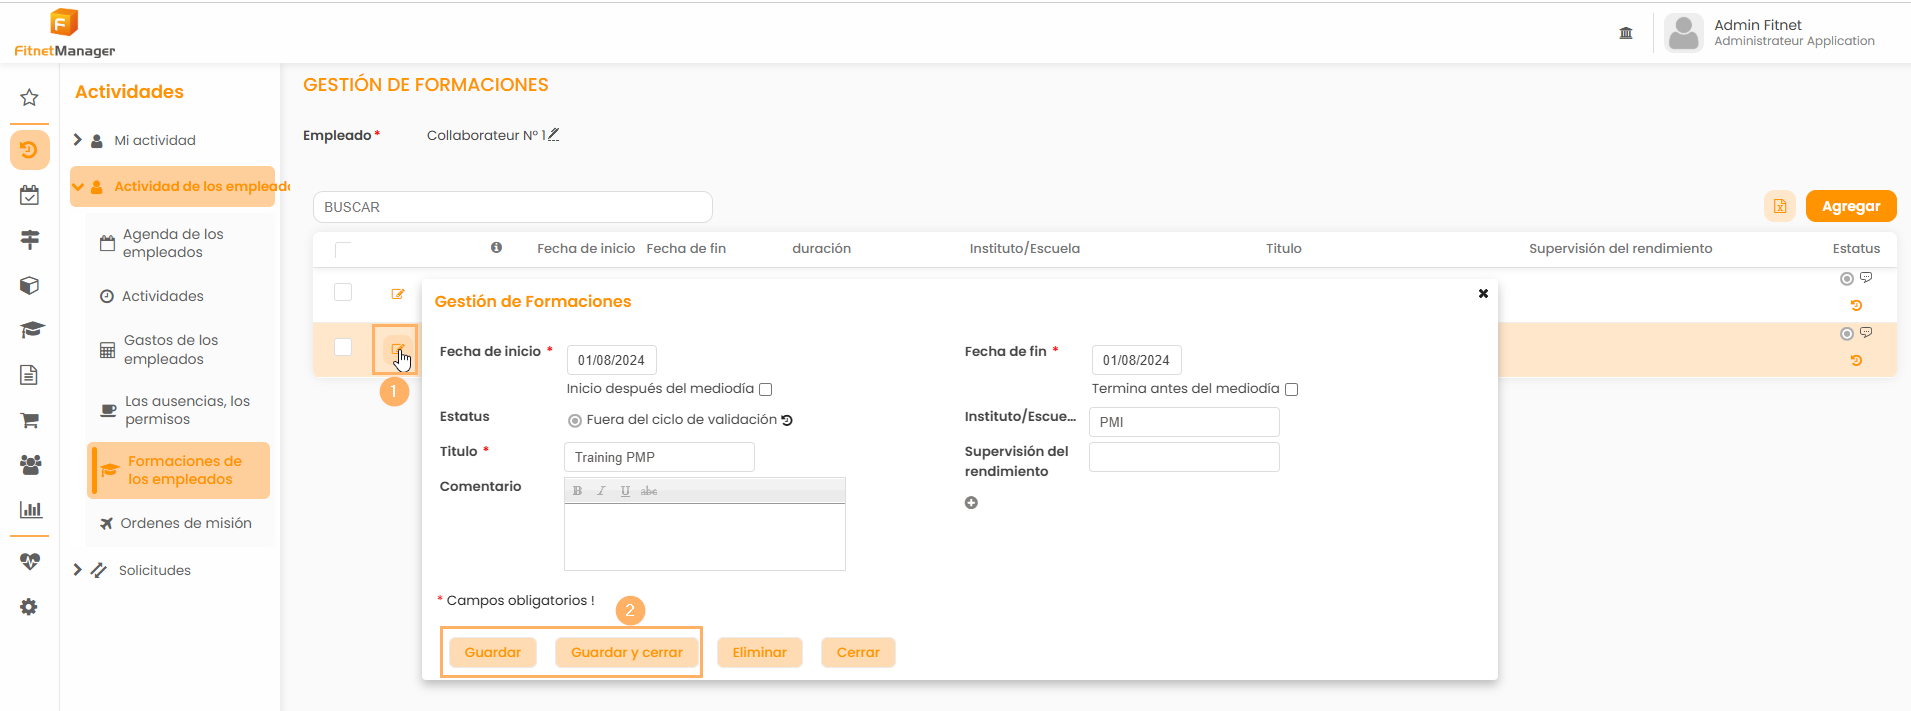Click the Guardar y cerrar button

tap(626, 652)
